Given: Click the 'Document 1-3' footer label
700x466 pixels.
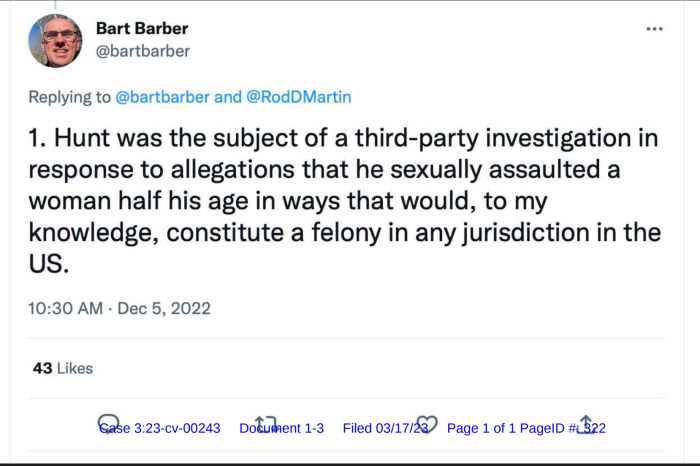Looking at the screenshot, I should click(282, 428).
